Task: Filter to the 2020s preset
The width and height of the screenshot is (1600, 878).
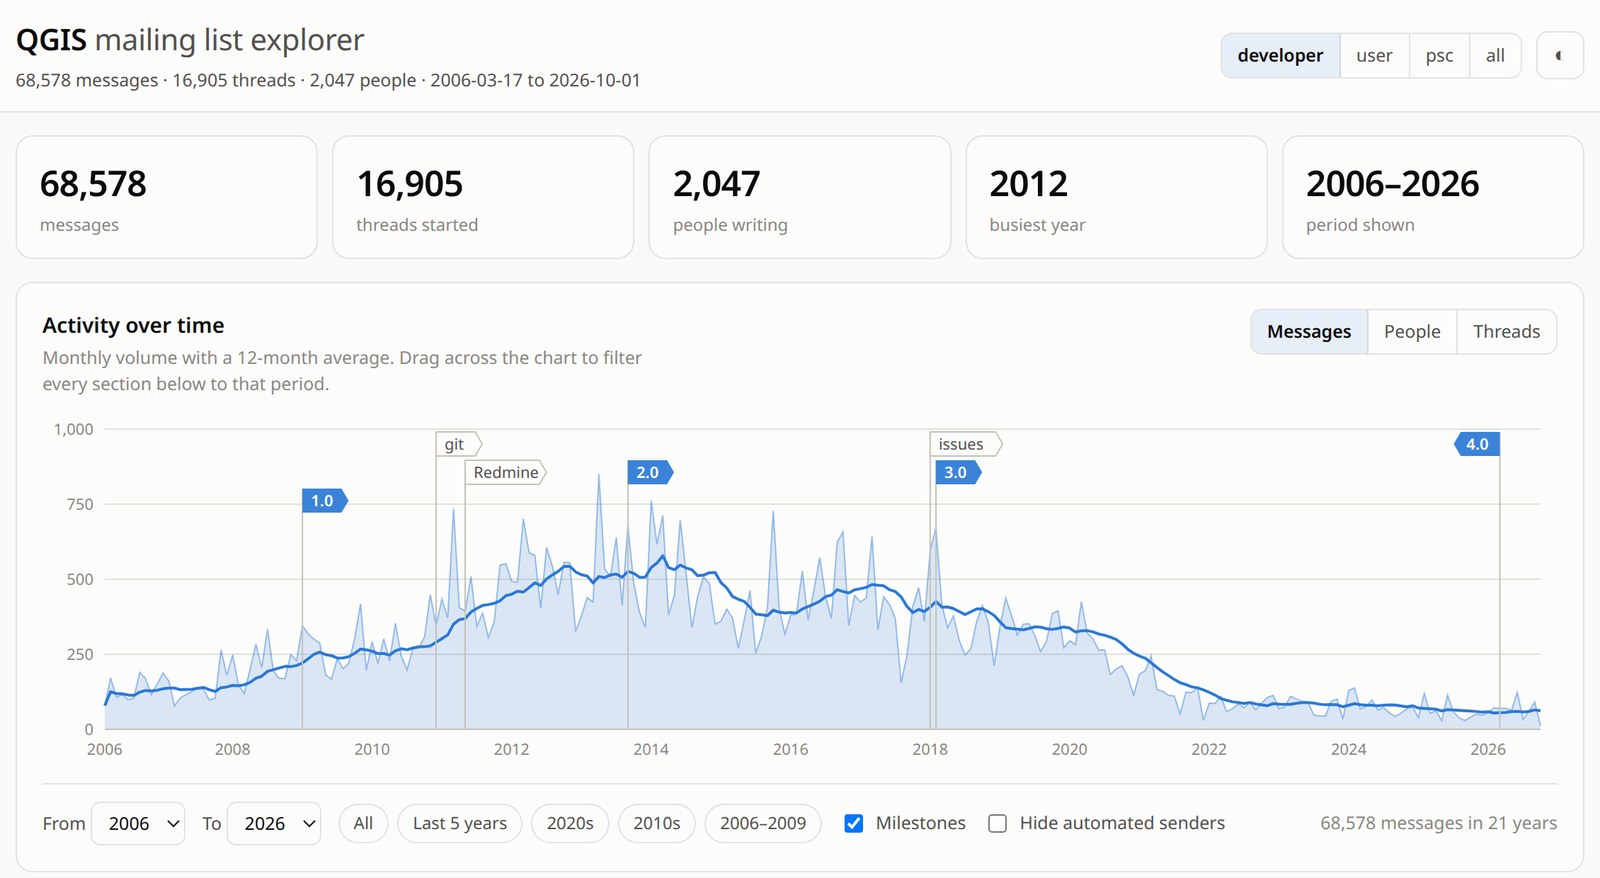Action: (570, 823)
